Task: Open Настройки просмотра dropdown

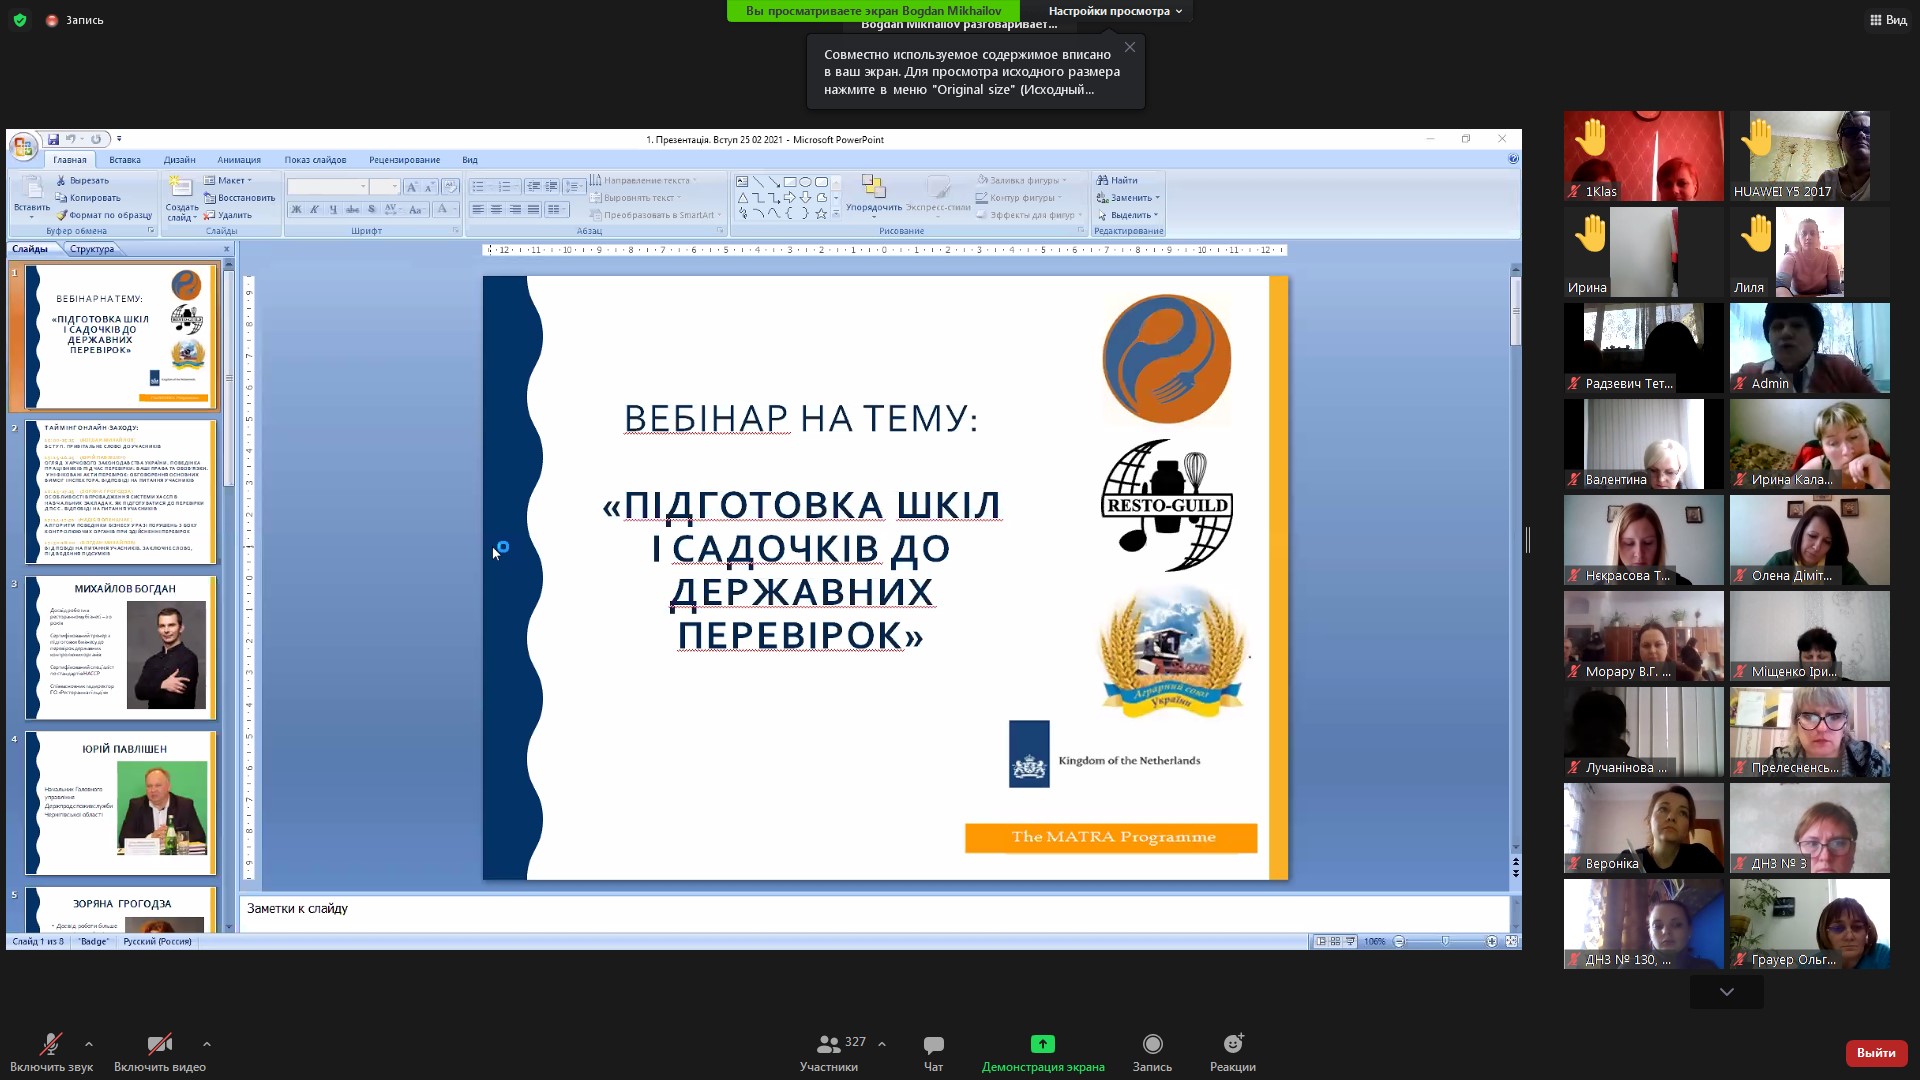Action: point(1115,11)
